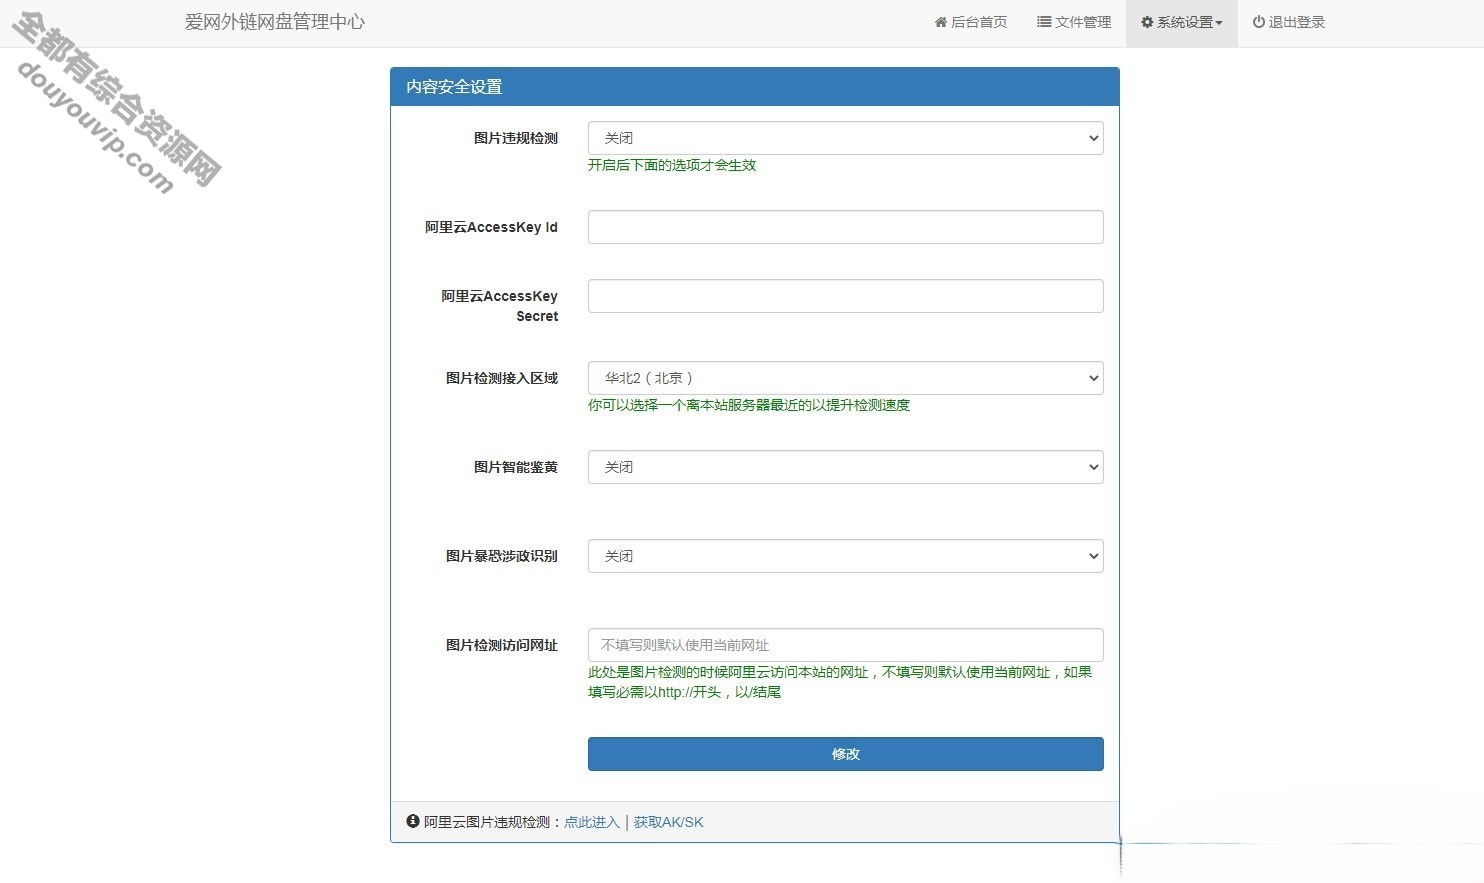The width and height of the screenshot is (1484, 883).
Task: Focus the 图片检测访问网址 input field
Action: [845, 645]
